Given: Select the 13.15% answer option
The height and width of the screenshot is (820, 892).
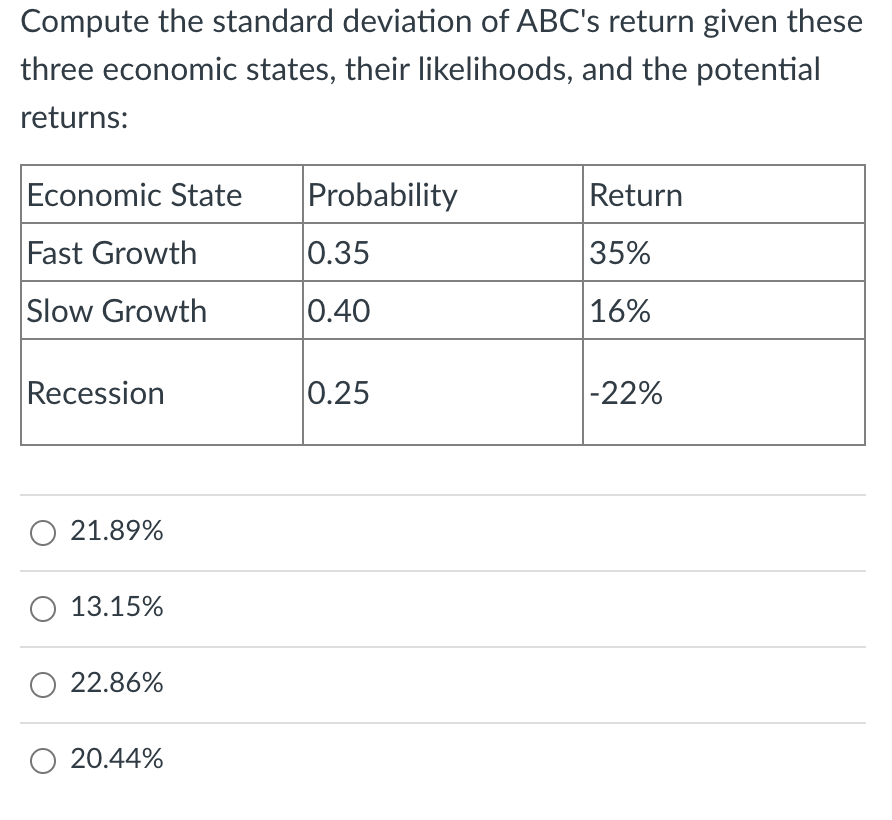Looking at the screenshot, I should (42, 608).
